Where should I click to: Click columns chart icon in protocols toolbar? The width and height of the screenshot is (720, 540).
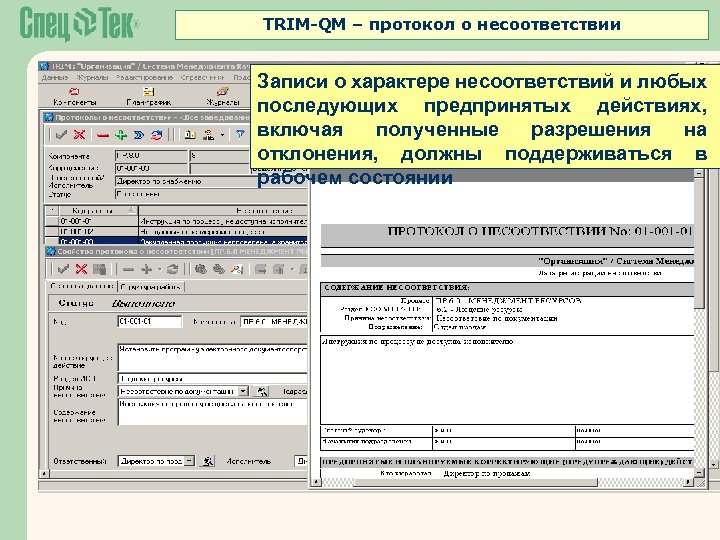coord(190,135)
